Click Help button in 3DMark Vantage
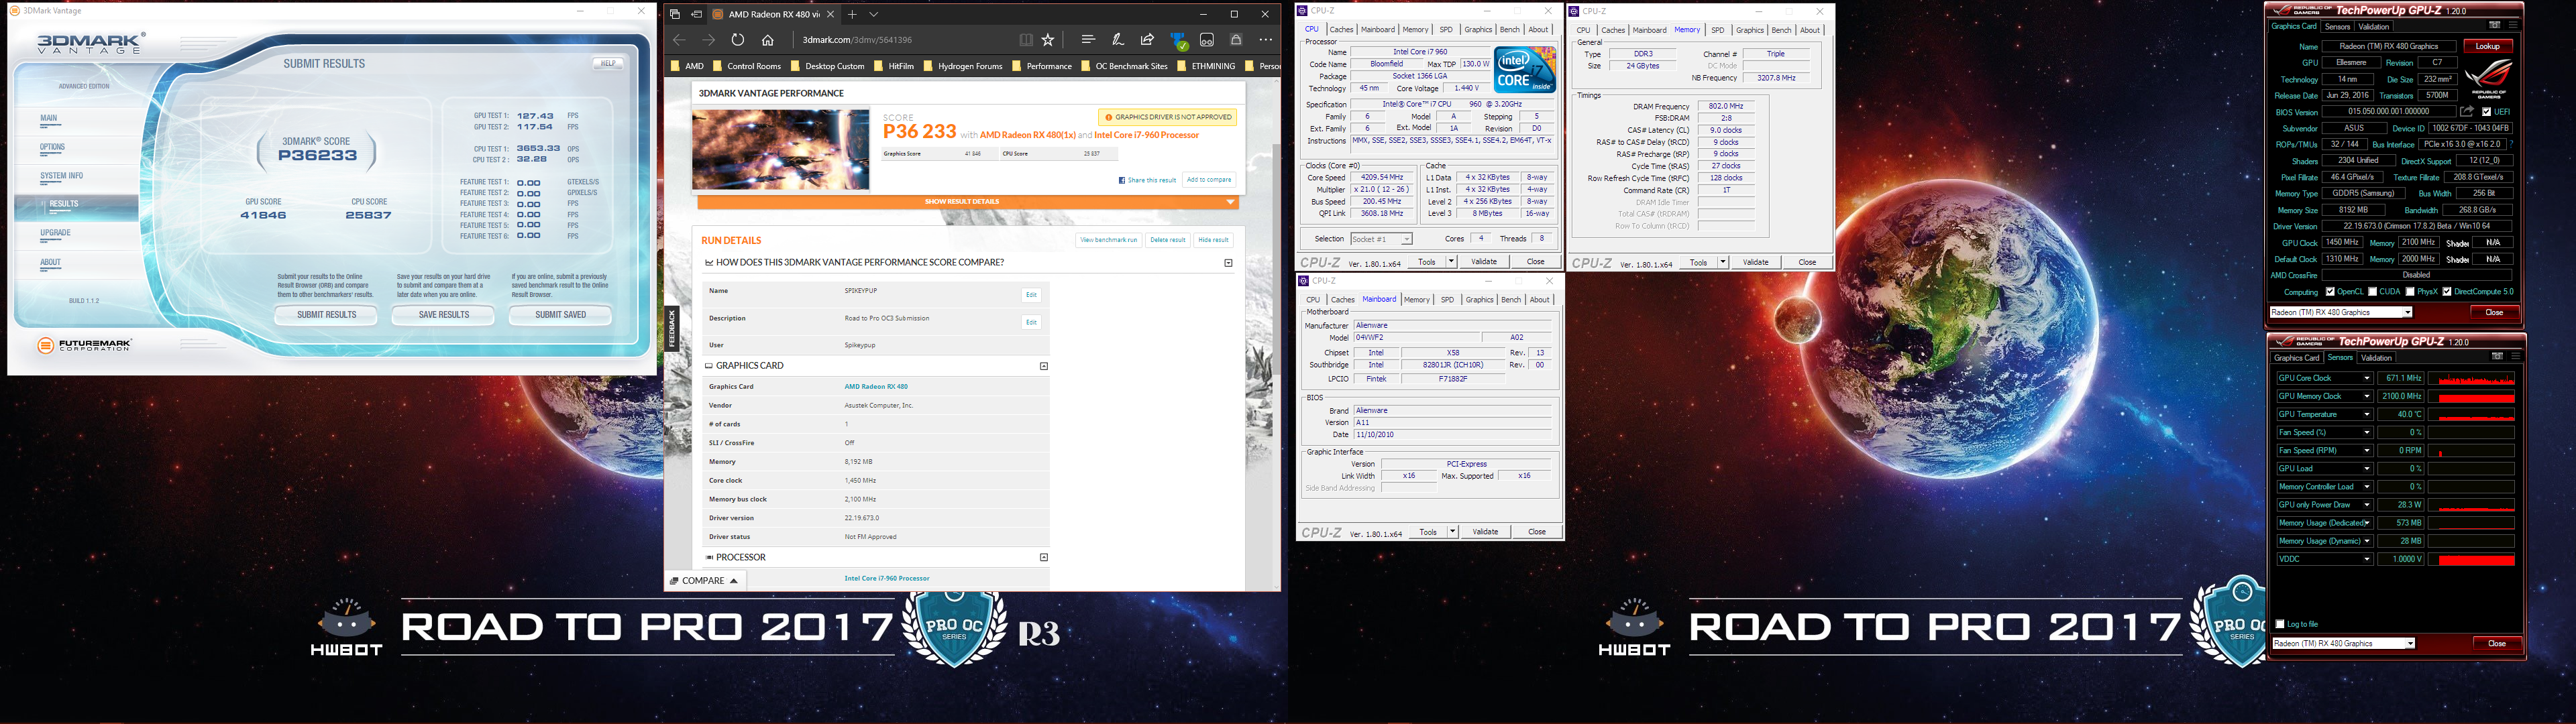2576x724 pixels. coord(607,63)
